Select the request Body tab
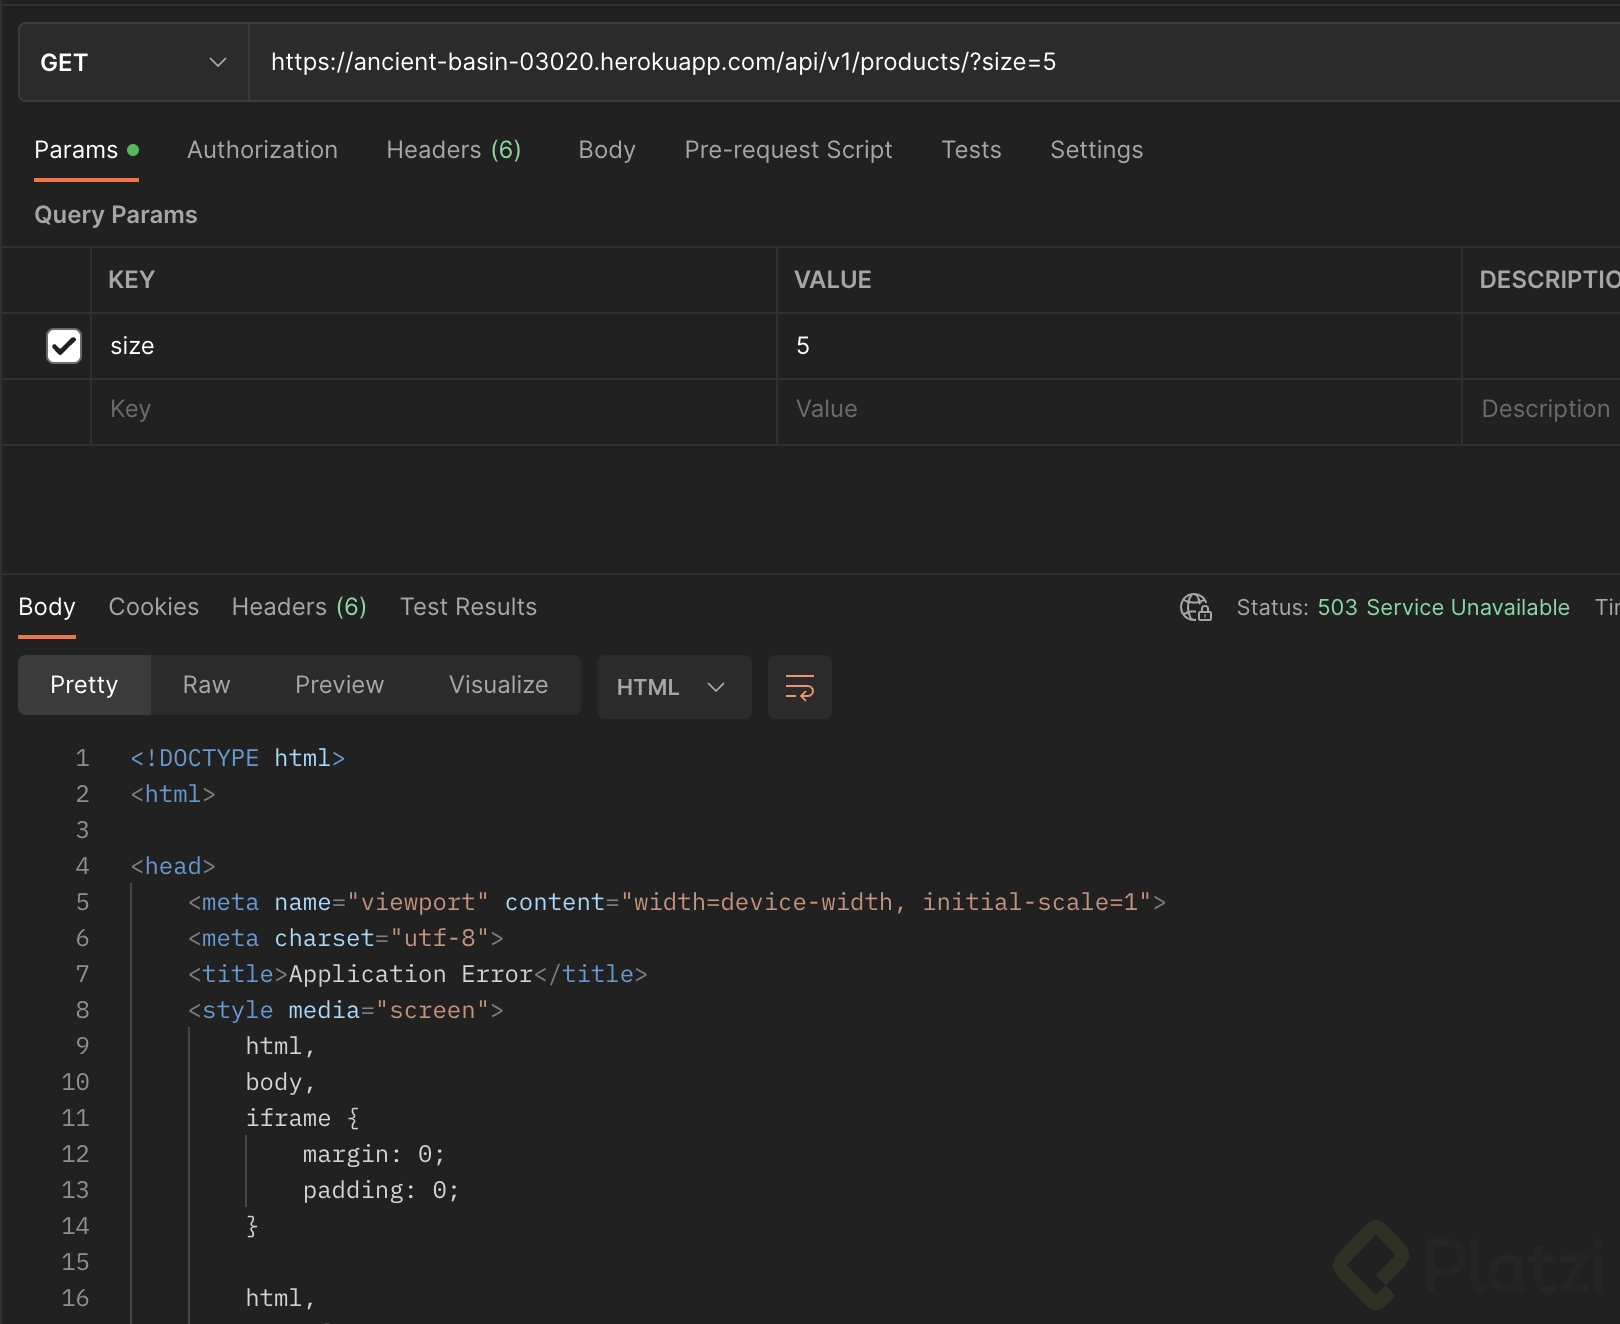Screen dimensions: 1620x1324 tap(606, 150)
